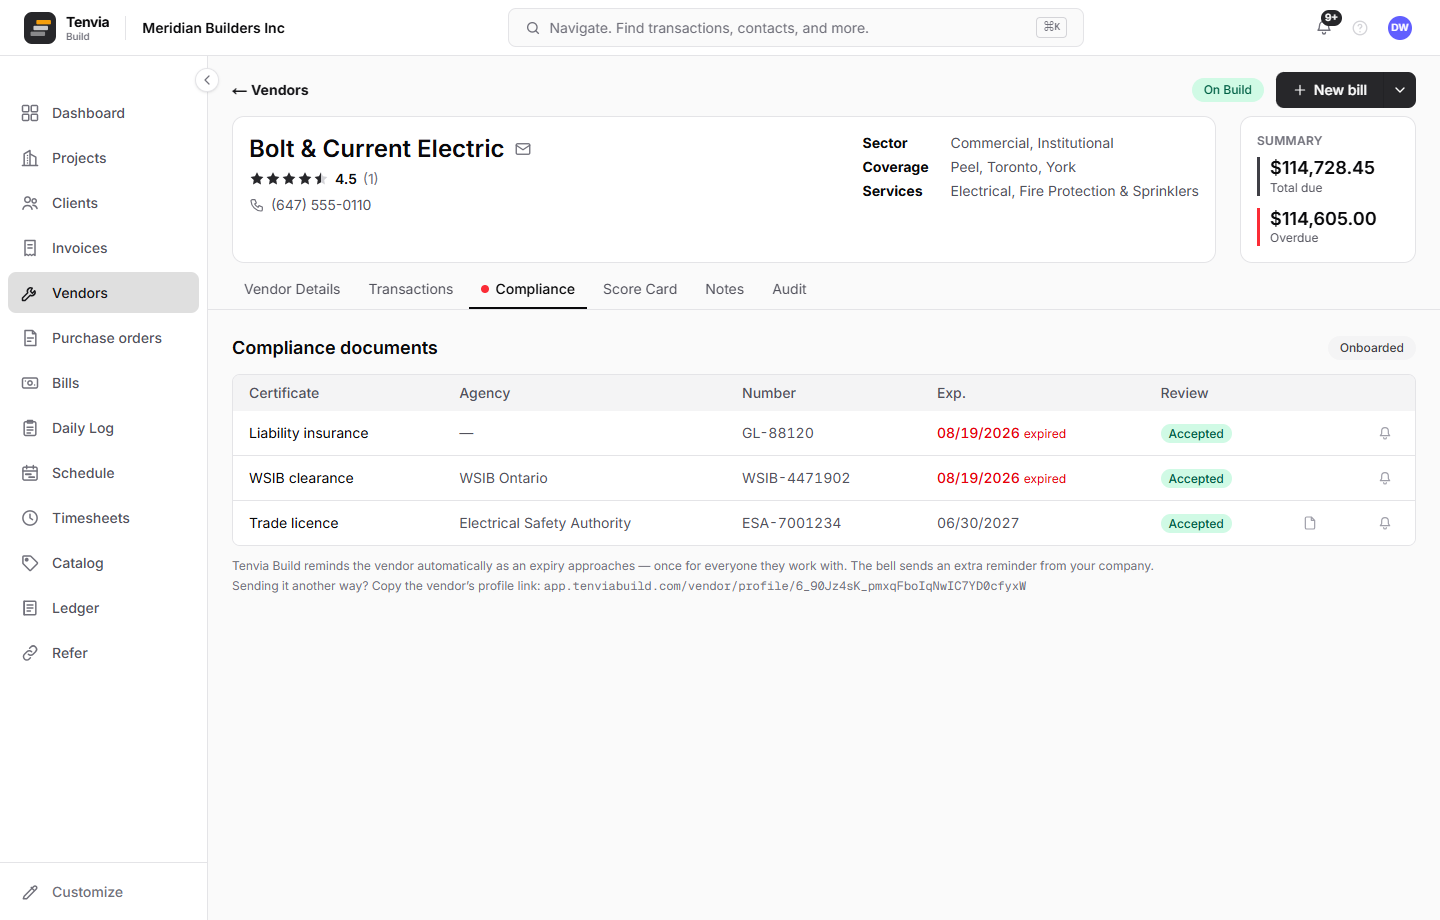Image resolution: width=1440 pixels, height=920 pixels.
Task: Click the Onboarded badge
Action: [x=1371, y=348]
